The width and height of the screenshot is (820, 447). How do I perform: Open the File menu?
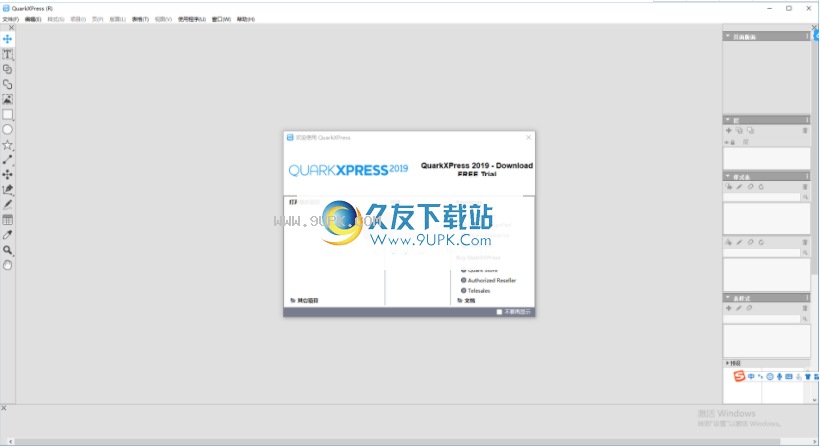click(x=10, y=19)
